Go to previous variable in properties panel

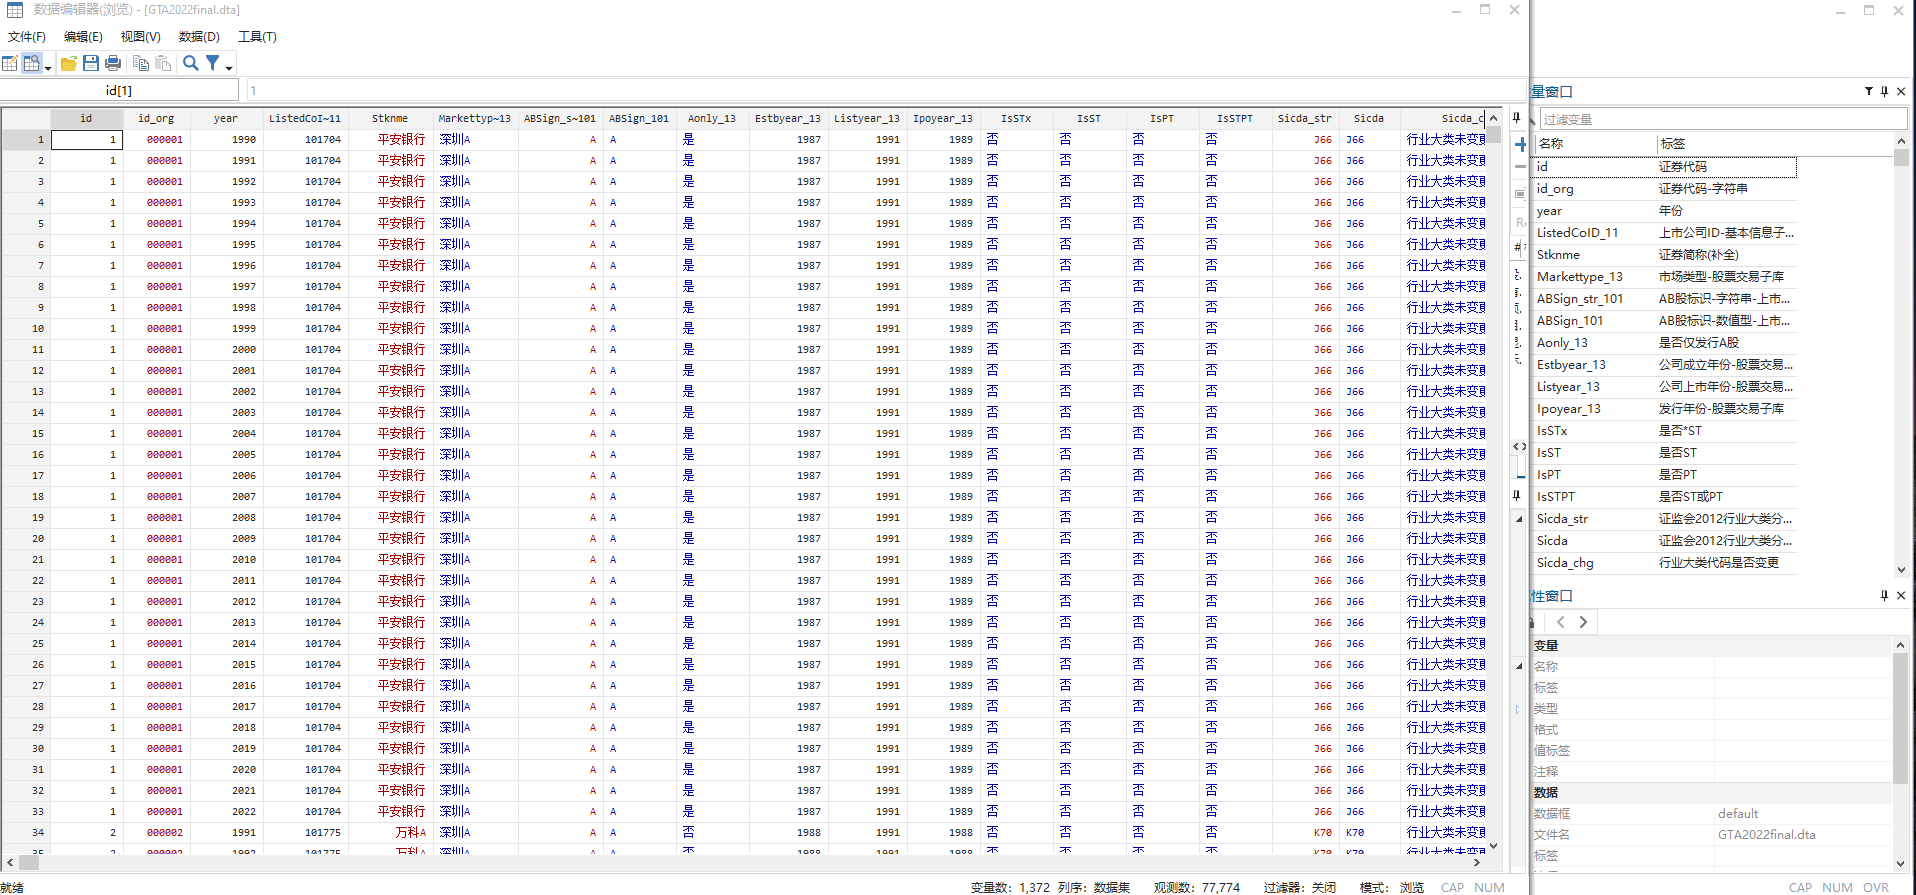coord(1561,622)
